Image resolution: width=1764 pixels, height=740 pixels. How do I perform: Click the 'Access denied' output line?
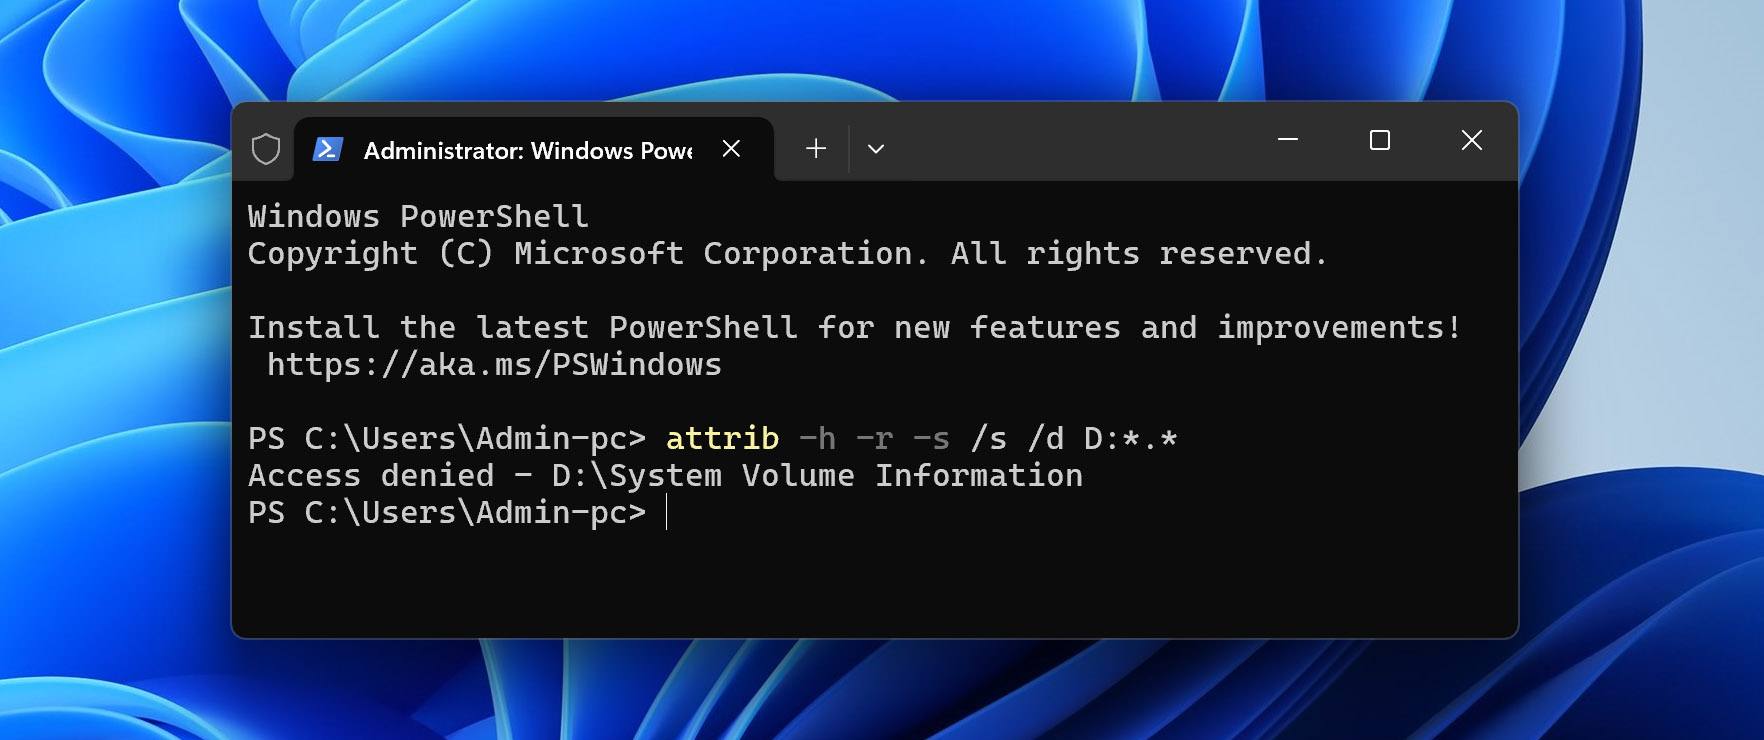click(x=665, y=476)
